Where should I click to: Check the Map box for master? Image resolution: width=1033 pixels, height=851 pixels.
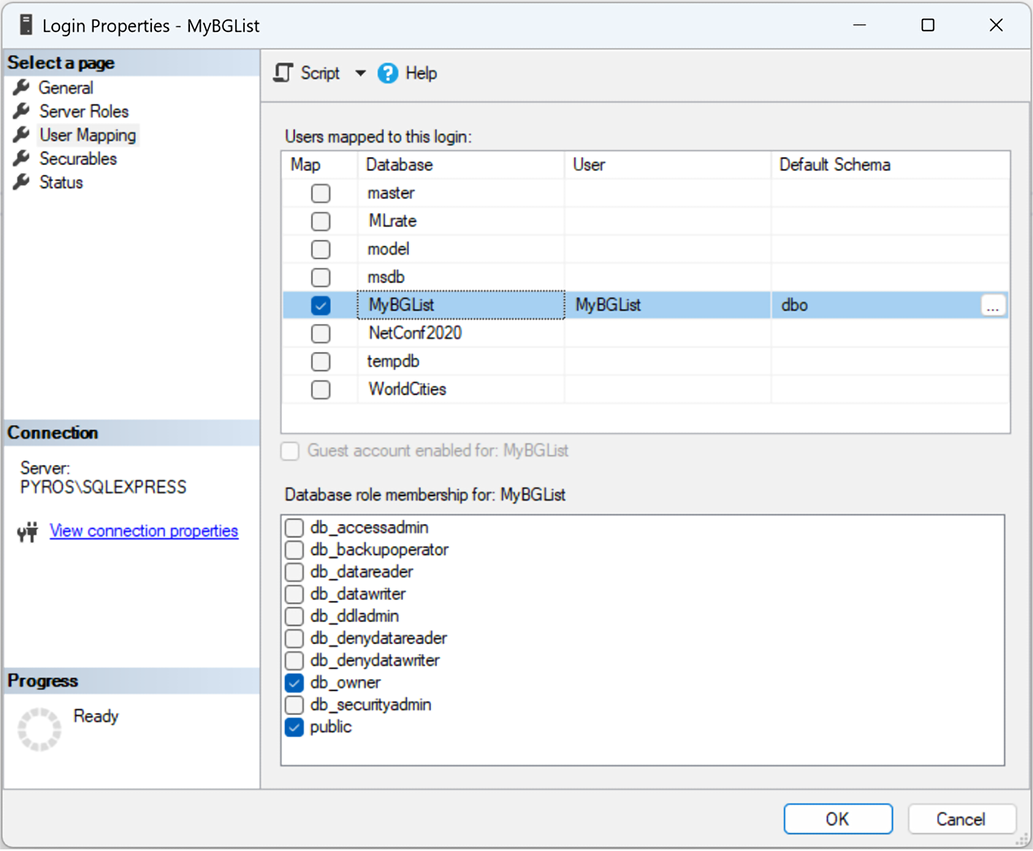321,194
